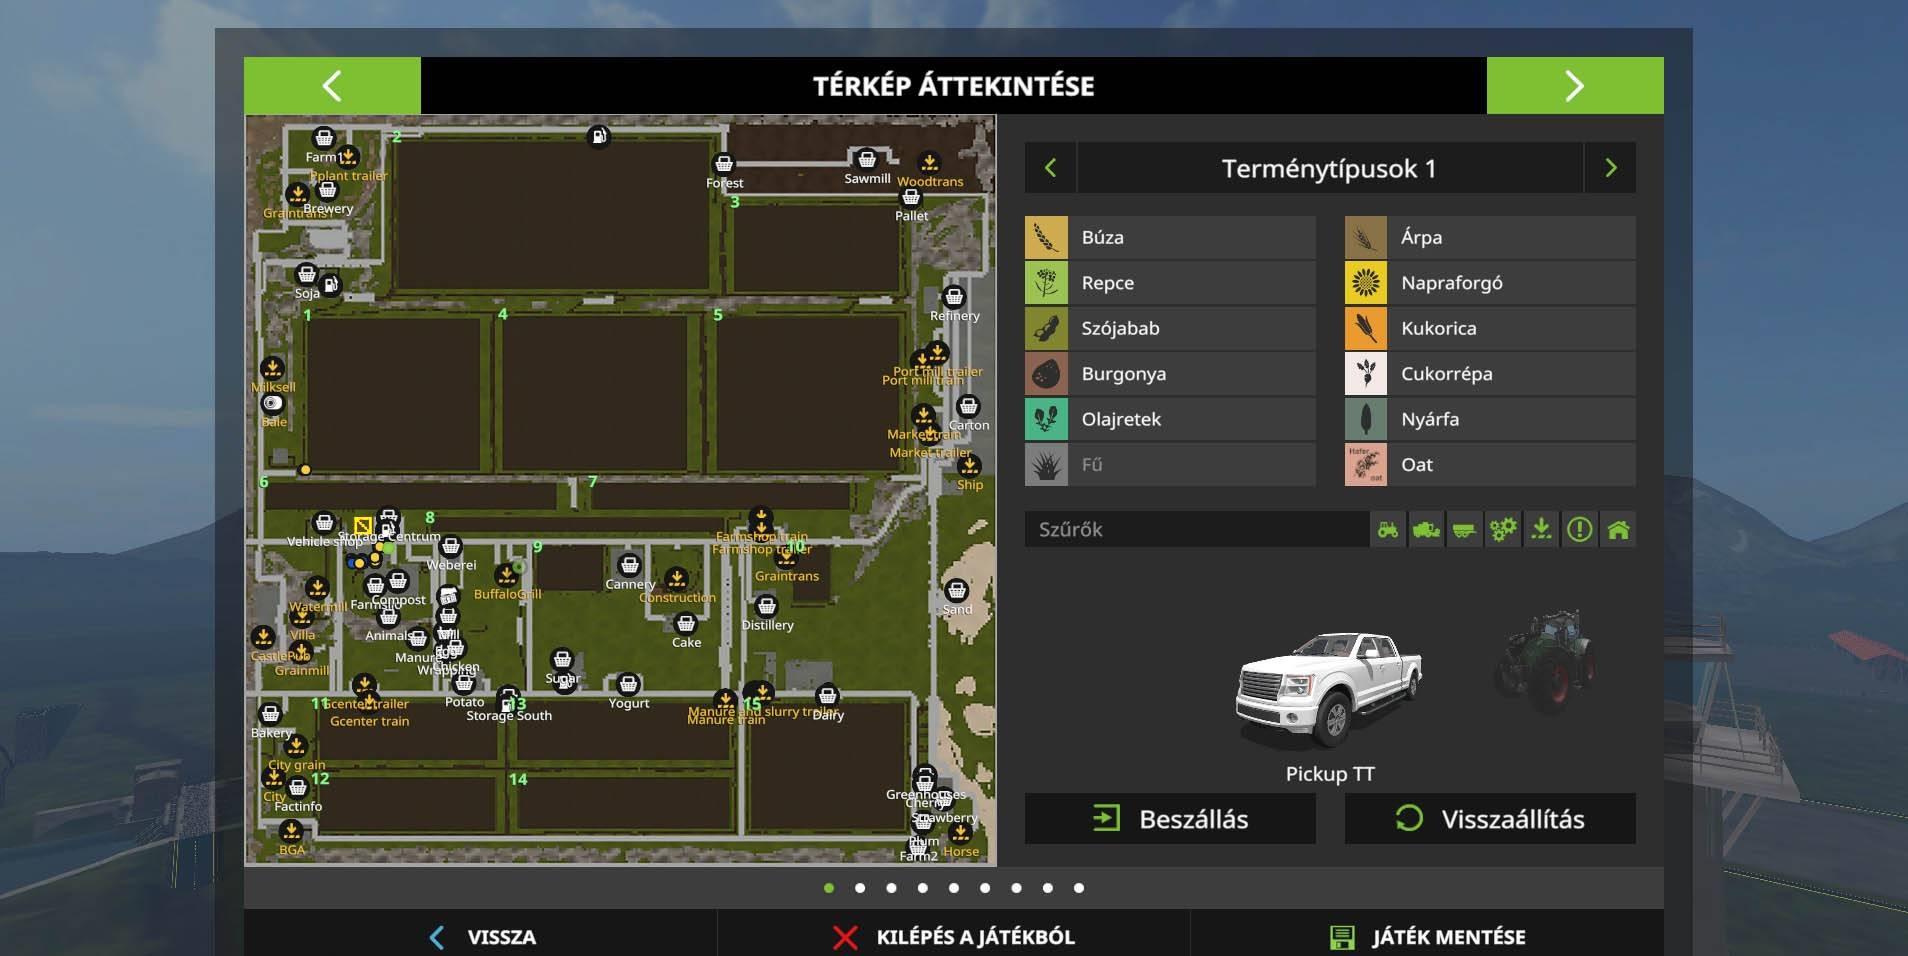The height and width of the screenshot is (956, 1908).
Task: Toggle the house filter icon
Action: click(x=1618, y=530)
